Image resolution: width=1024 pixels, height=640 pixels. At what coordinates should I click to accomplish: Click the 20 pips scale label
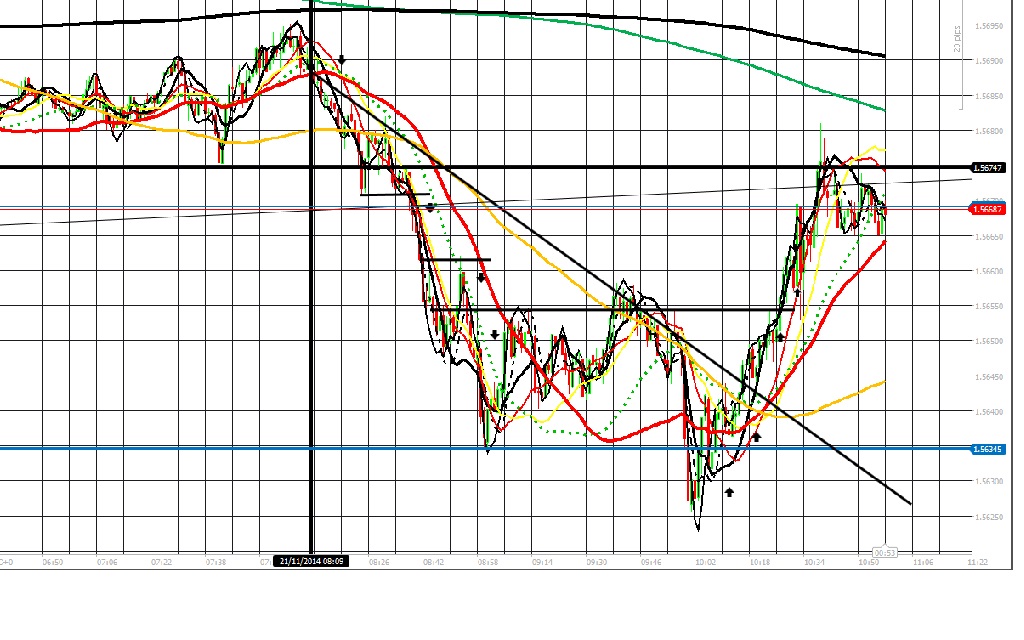tap(957, 39)
